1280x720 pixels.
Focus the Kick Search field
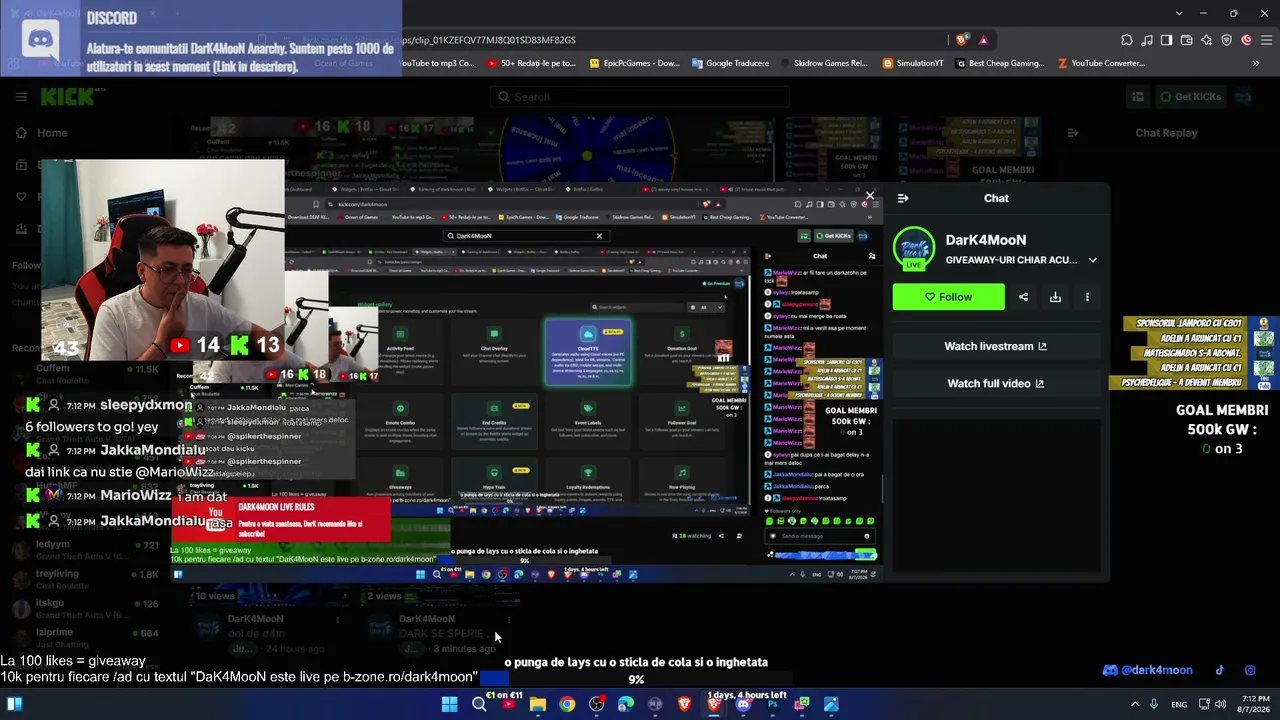pos(640,97)
